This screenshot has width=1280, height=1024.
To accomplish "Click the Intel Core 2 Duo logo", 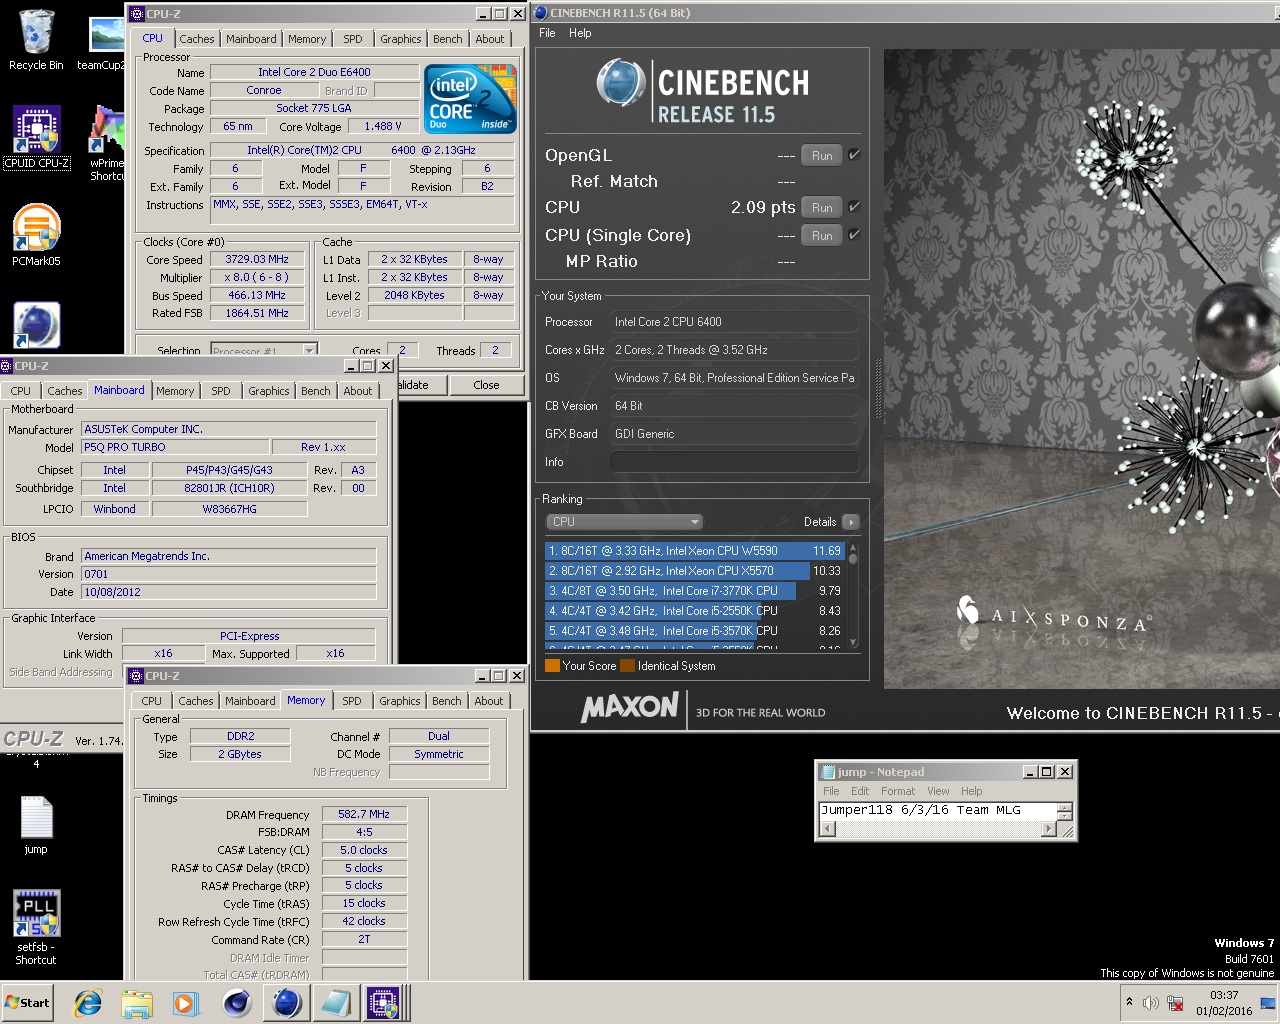I will click(x=470, y=99).
